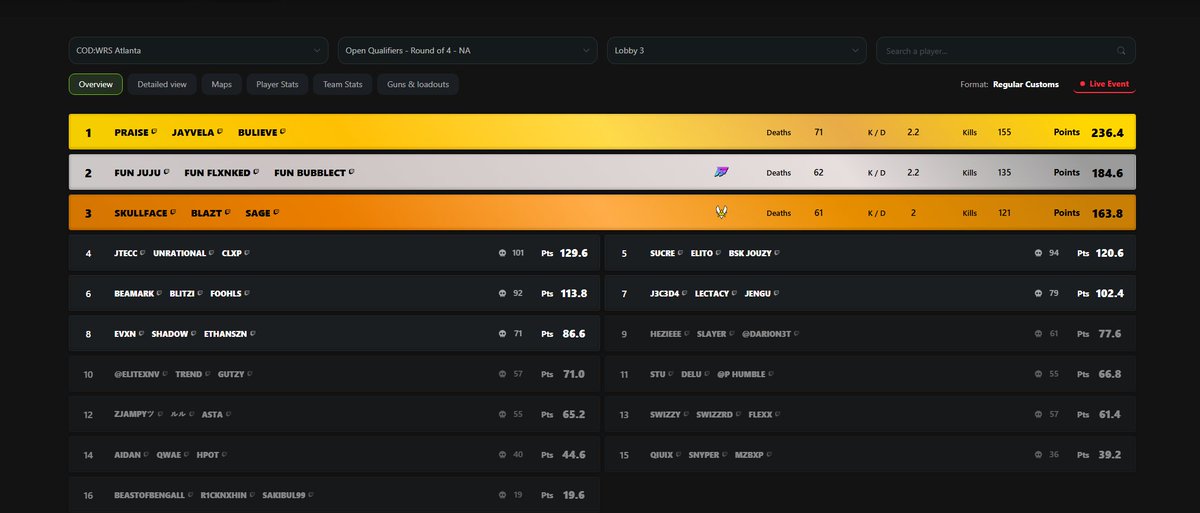Click the Twitch icon next to FUN FLXNKED
1200x513 pixels.
tap(255, 173)
